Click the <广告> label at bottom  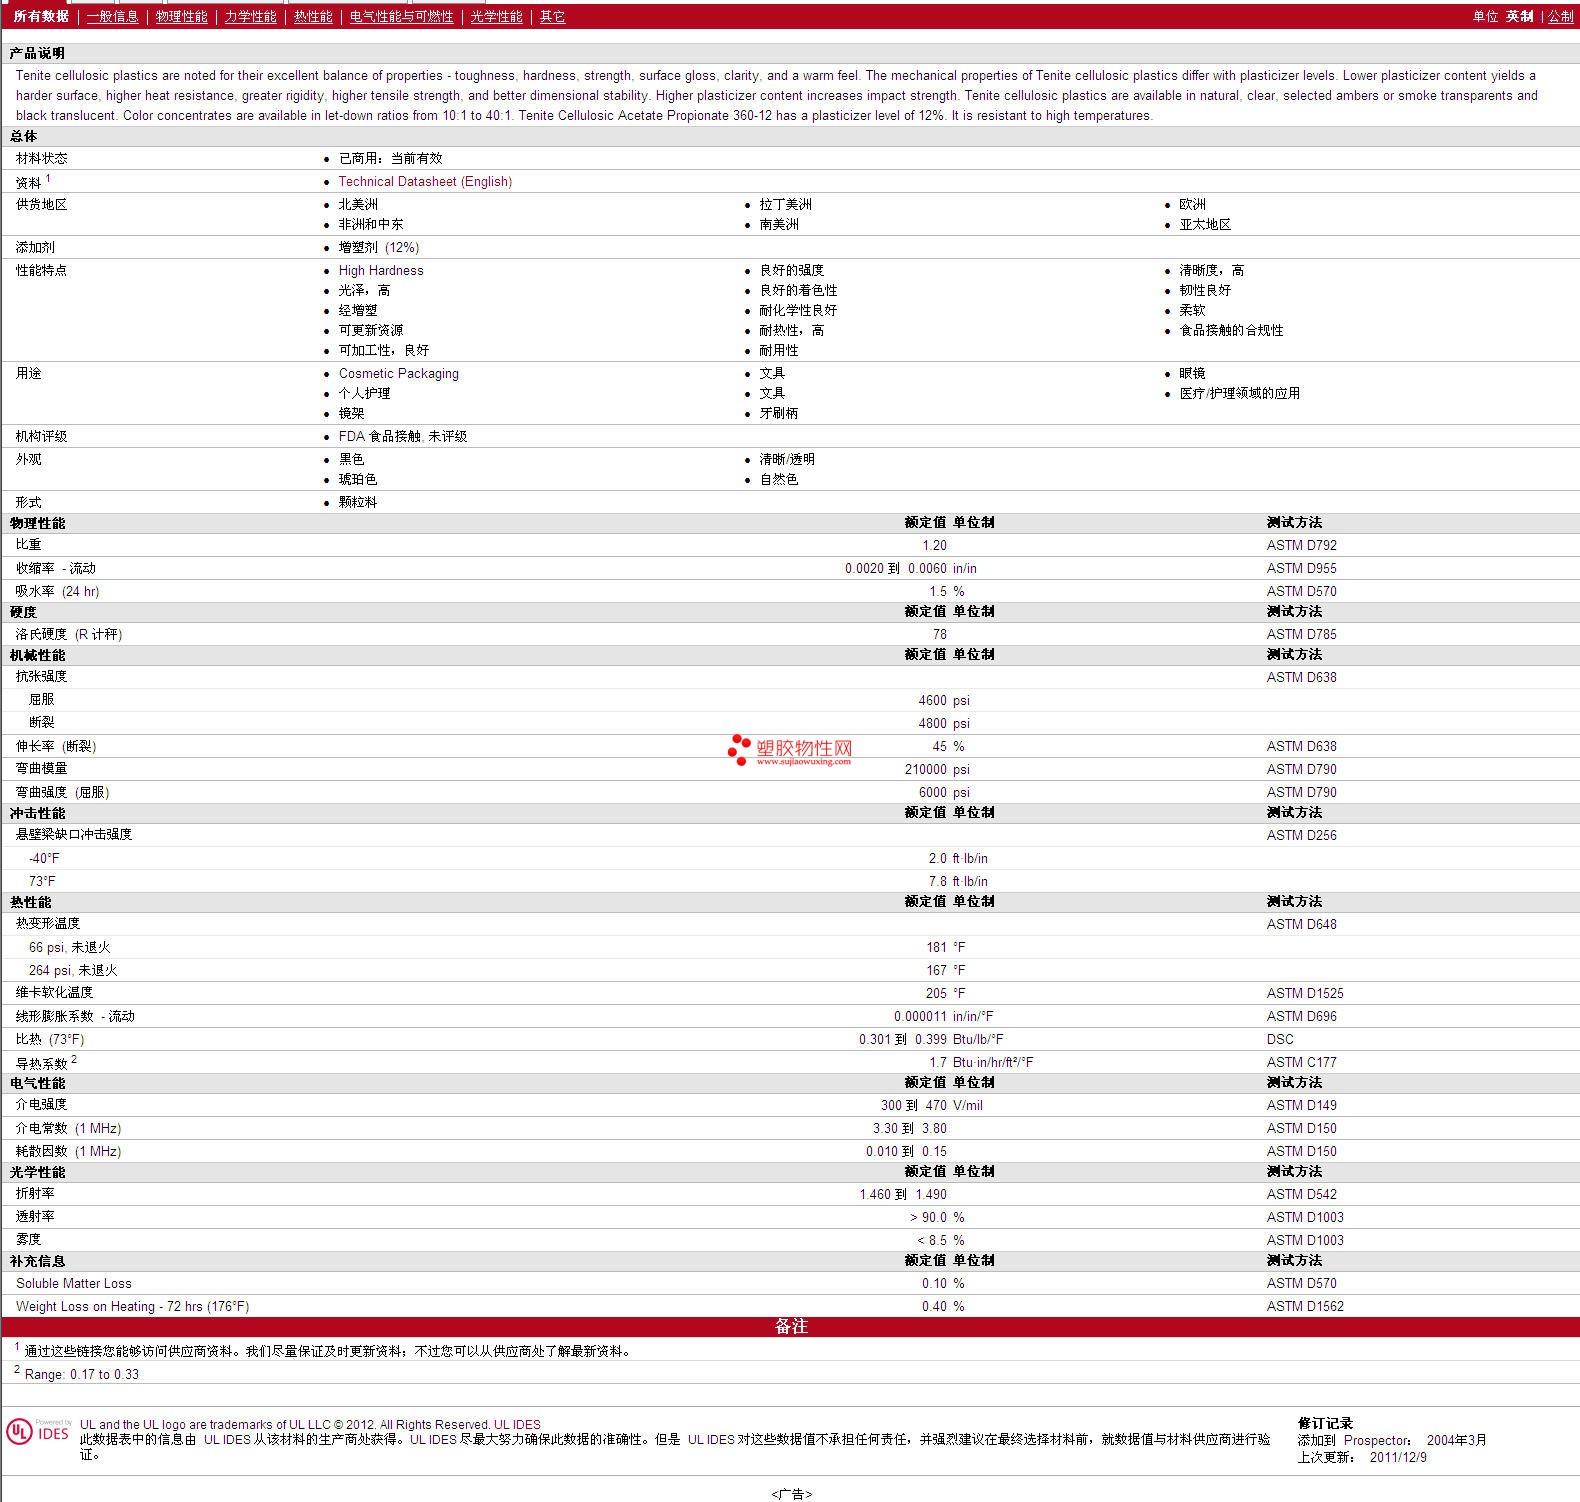(x=791, y=1494)
